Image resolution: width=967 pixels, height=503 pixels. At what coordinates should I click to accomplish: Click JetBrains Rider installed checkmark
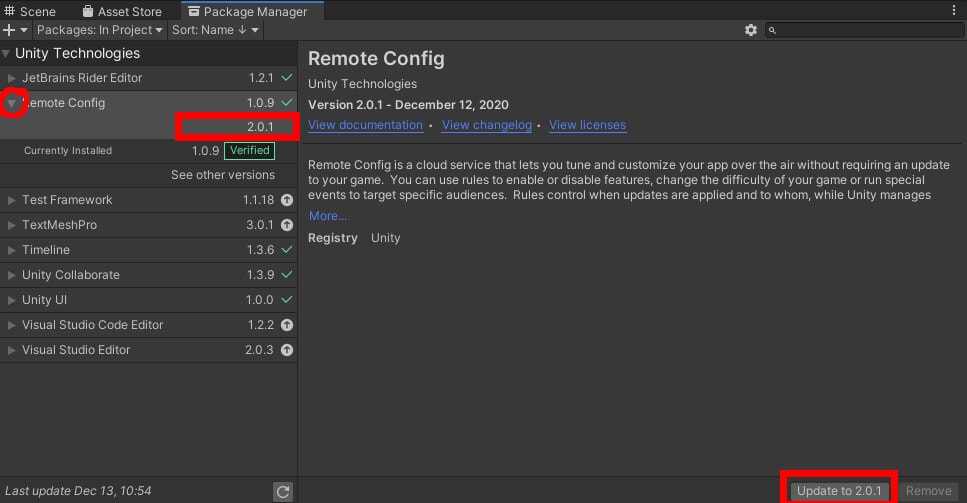click(x=287, y=78)
